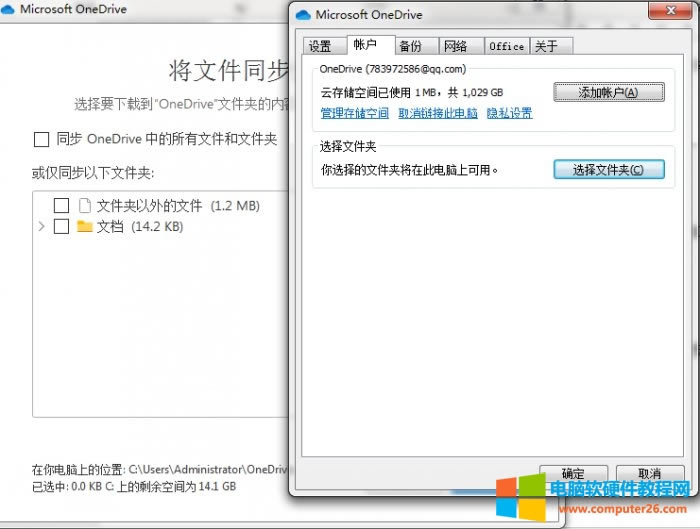Click the 取消链接此电脑 link
Viewport: 700px width, 529px height.
pos(437,113)
